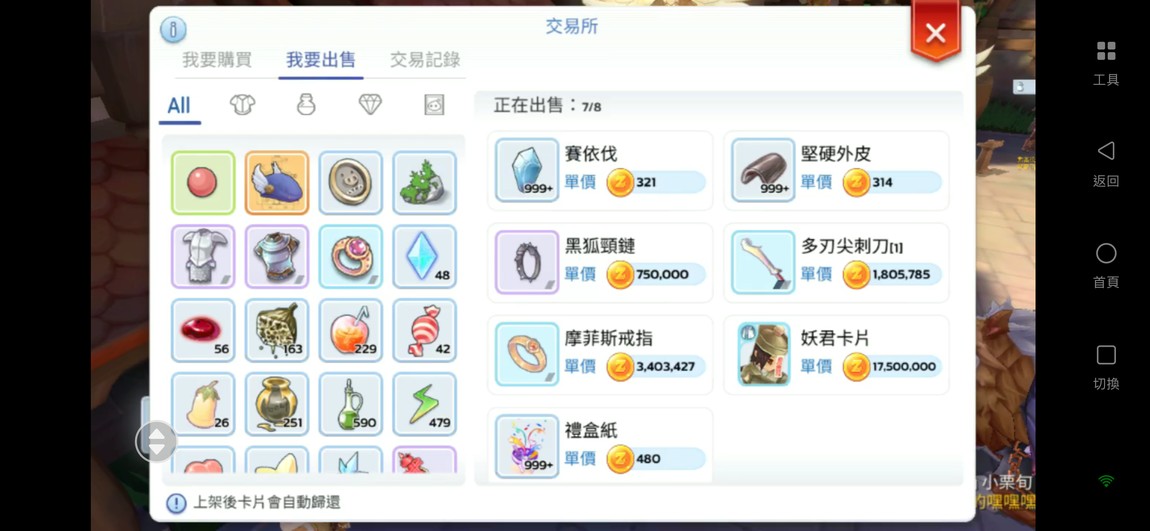The width and height of the screenshot is (1150, 531).
Task: Close the 交易所 window
Action: tap(935, 32)
